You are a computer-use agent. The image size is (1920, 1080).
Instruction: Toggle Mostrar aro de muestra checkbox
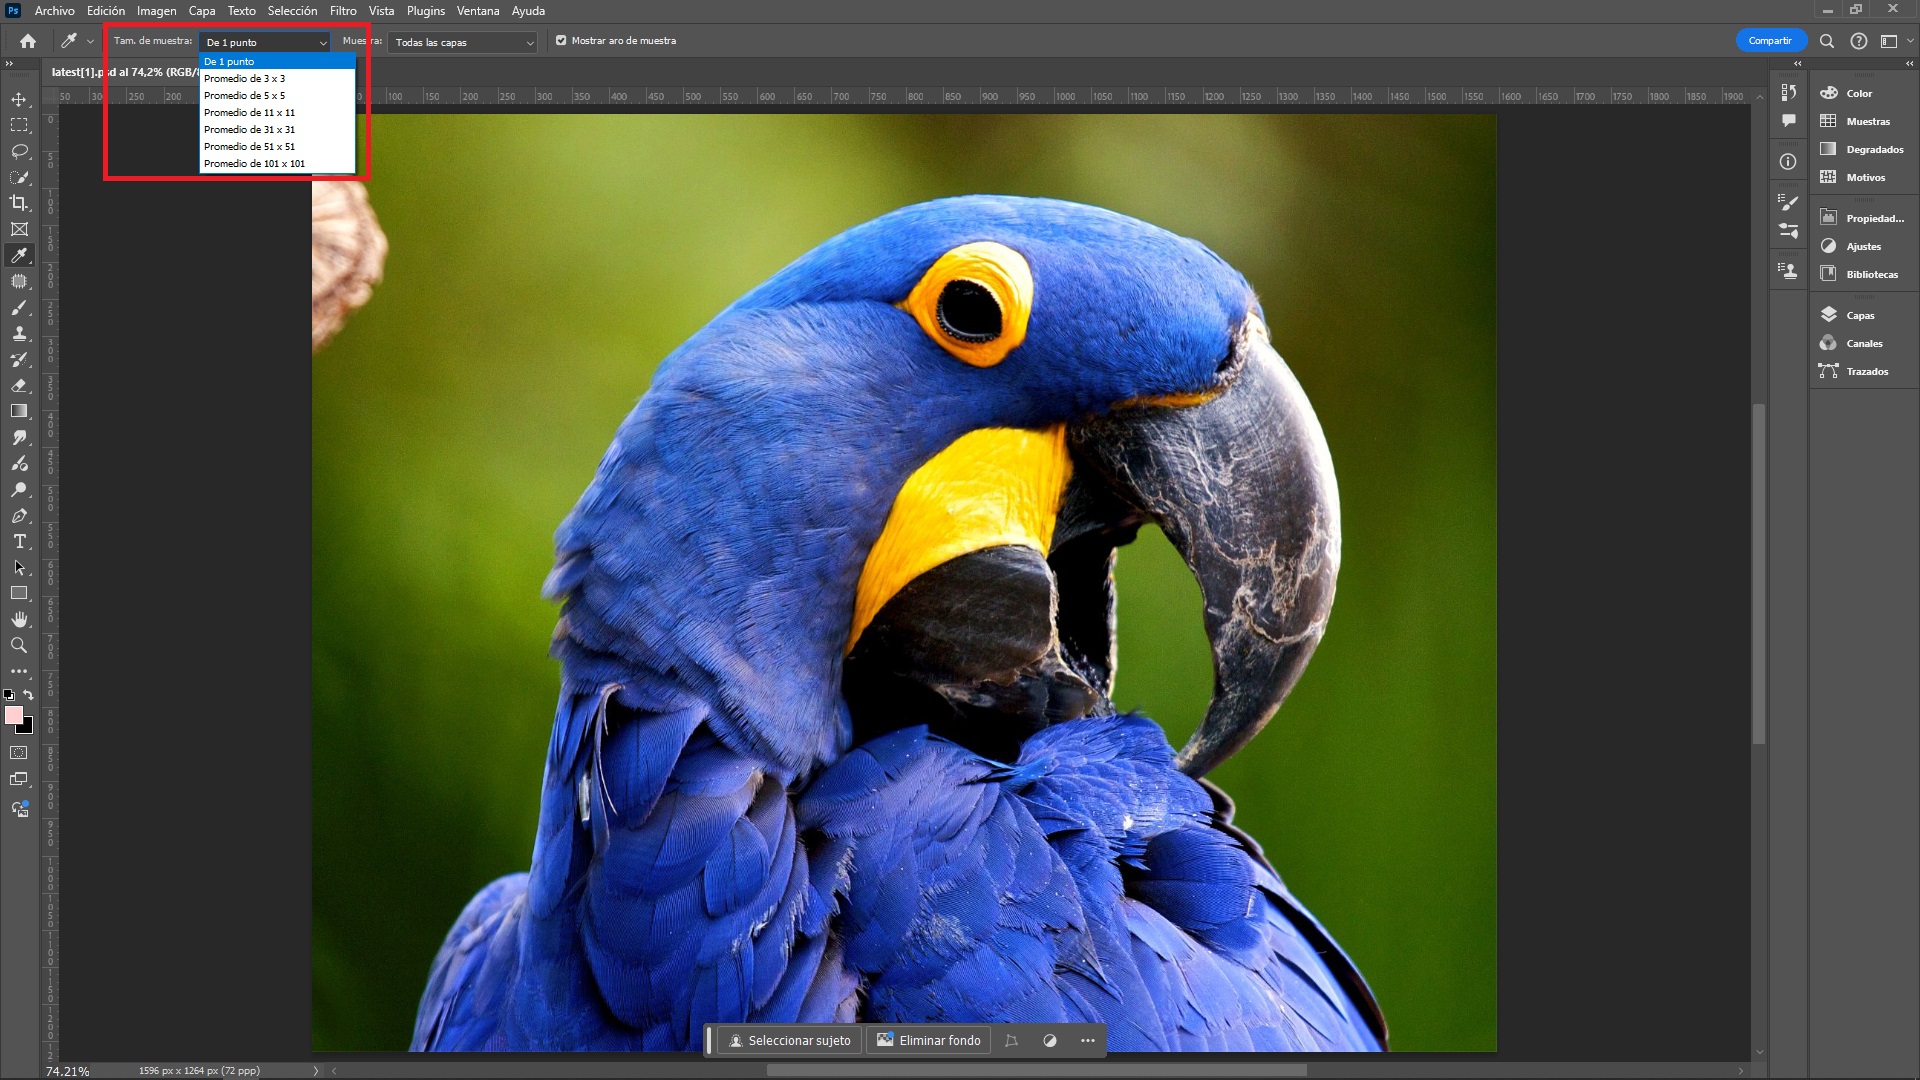click(x=561, y=41)
